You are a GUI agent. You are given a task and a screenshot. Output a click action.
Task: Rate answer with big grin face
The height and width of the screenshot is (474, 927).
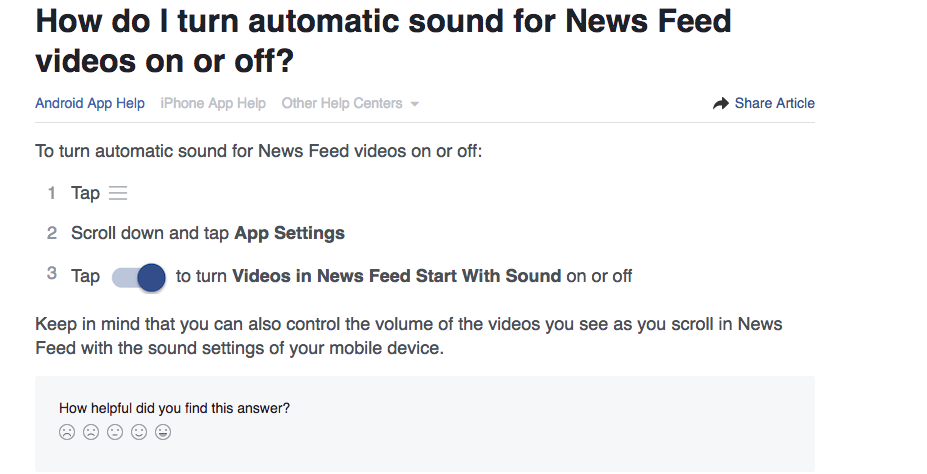point(163,432)
